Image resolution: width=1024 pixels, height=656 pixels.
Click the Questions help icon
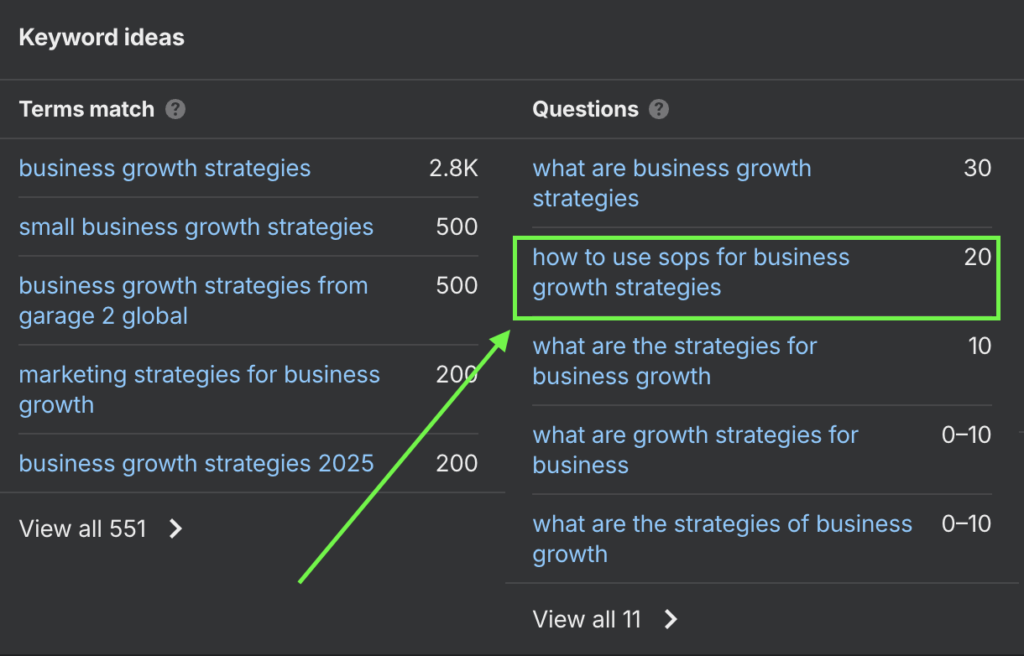pos(658,109)
